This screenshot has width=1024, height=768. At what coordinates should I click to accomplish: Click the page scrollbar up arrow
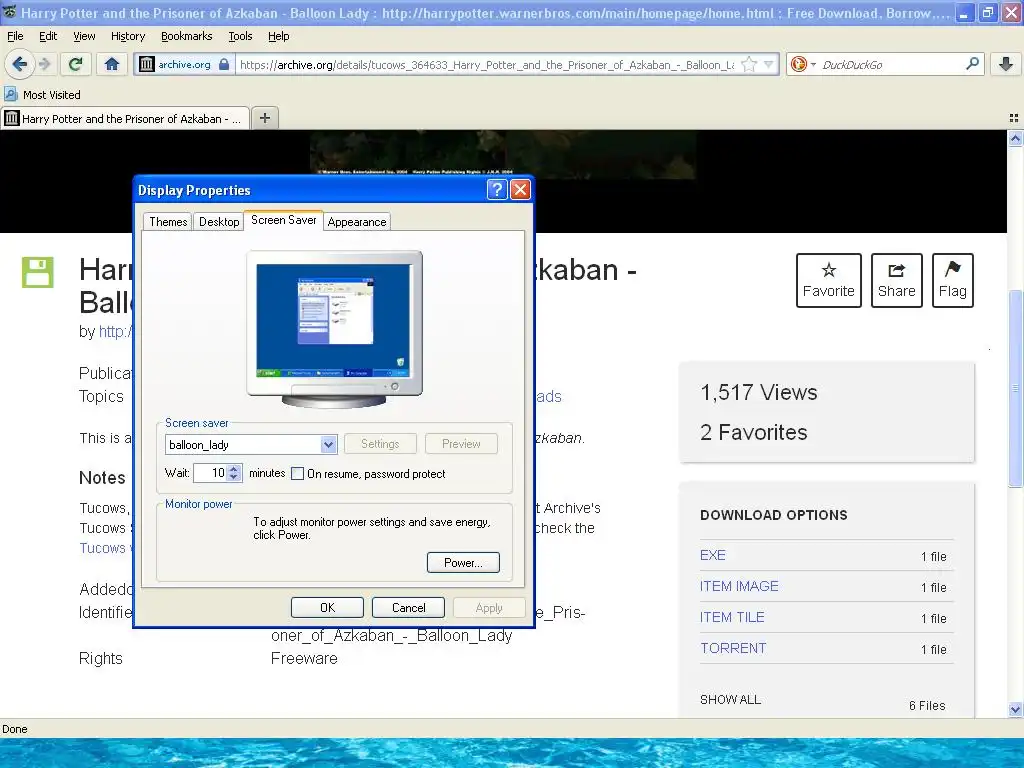1015,138
